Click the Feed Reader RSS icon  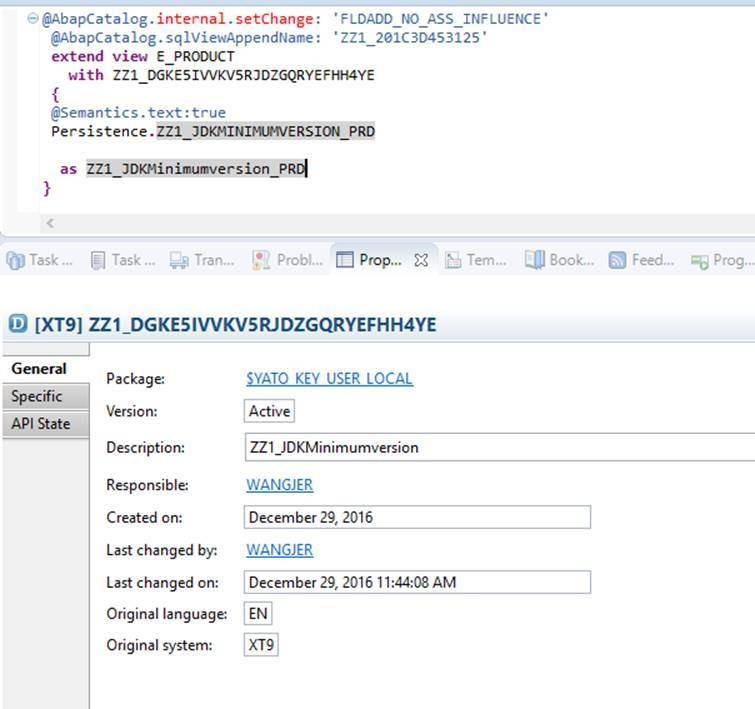tap(617, 260)
